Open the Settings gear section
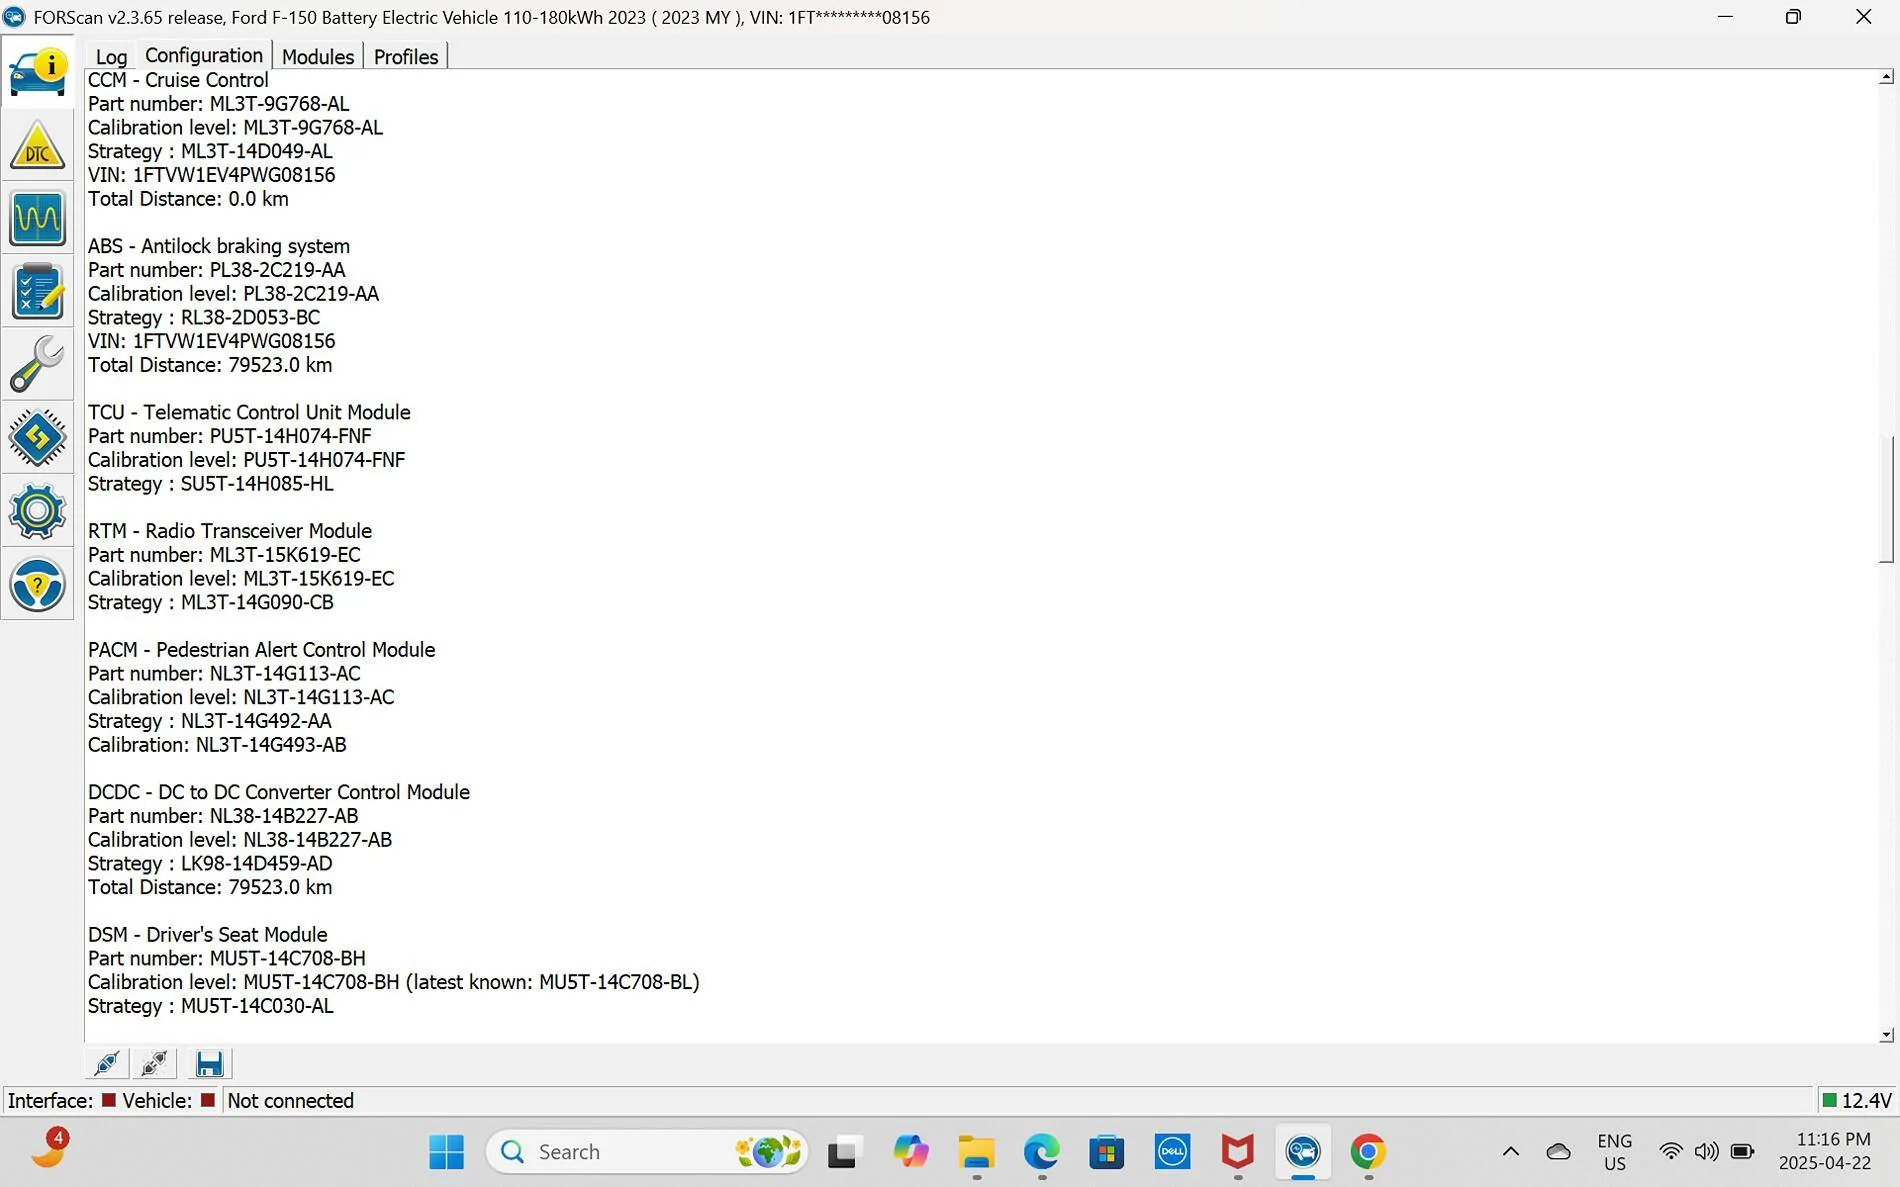 (38, 511)
